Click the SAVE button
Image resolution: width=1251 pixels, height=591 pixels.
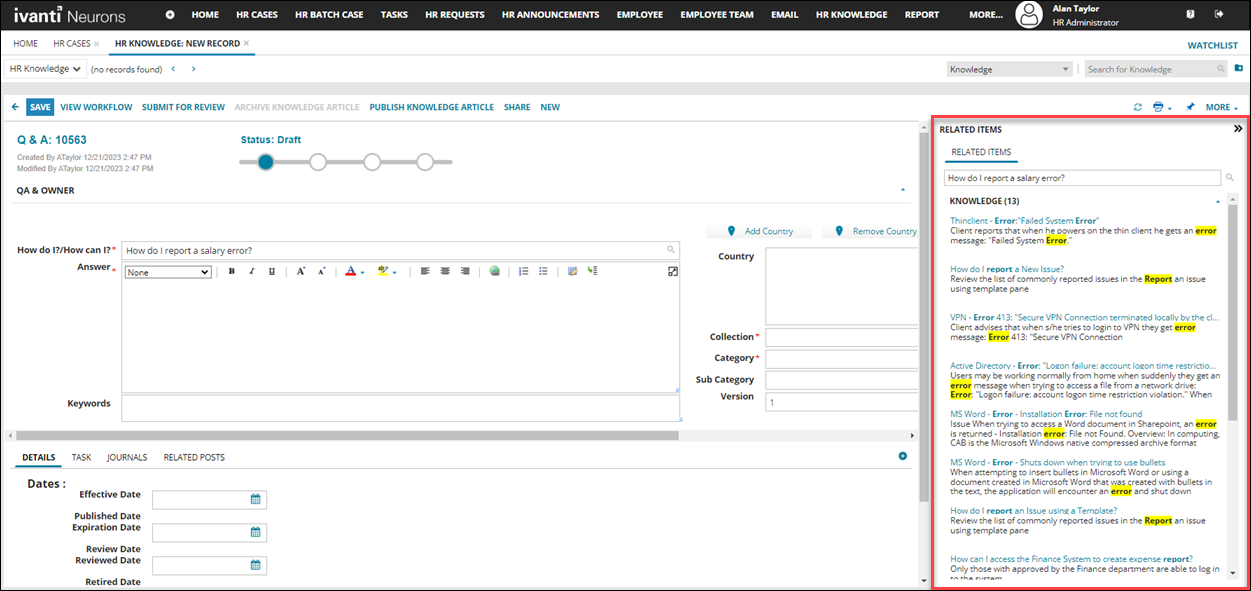point(40,107)
